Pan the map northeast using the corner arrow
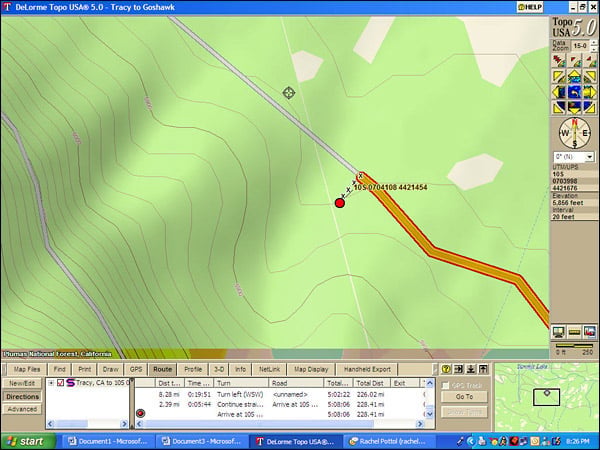 tap(589, 77)
